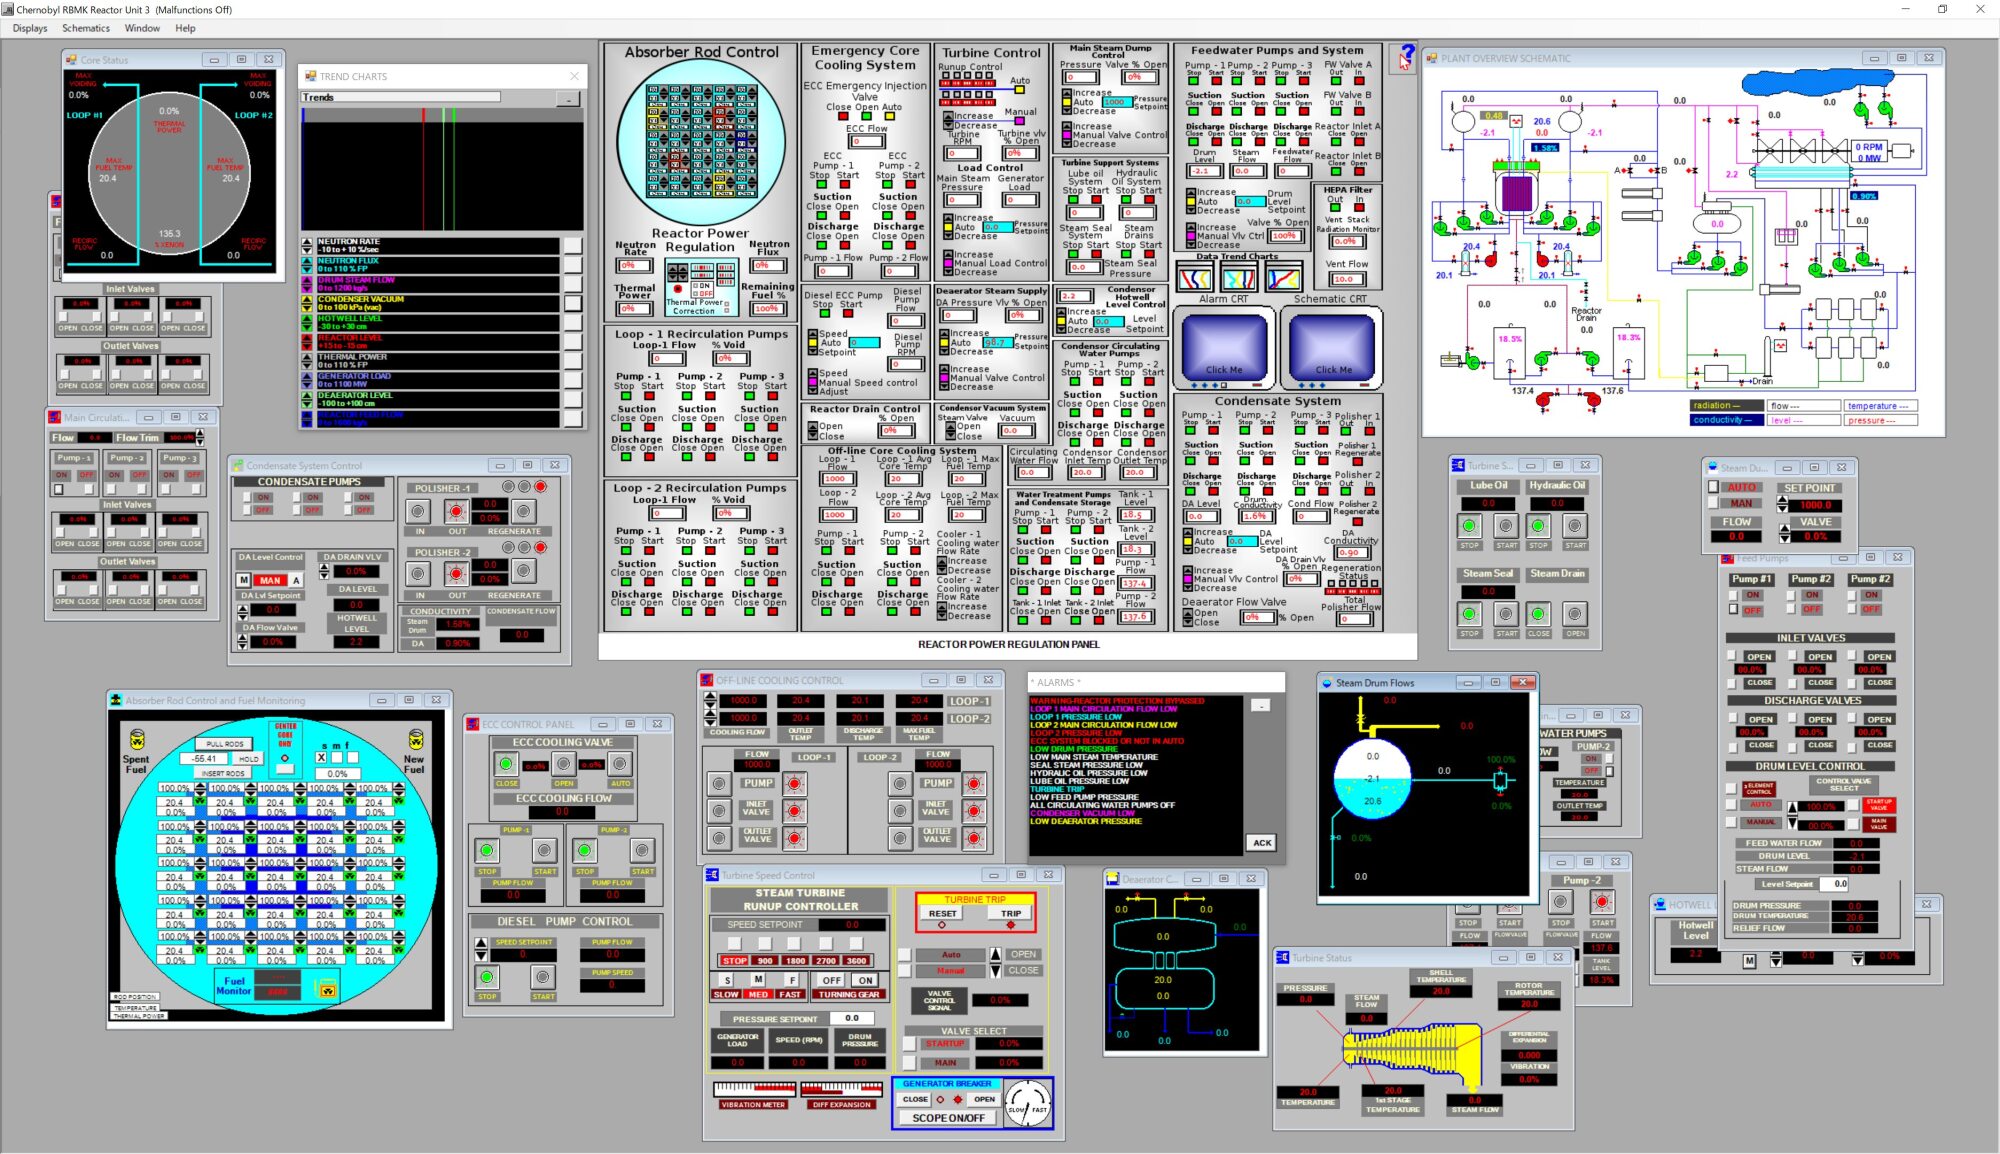The height and width of the screenshot is (1154, 2000).
Task: Click the Spent Fuel radiation icon
Action: (137, 740)
